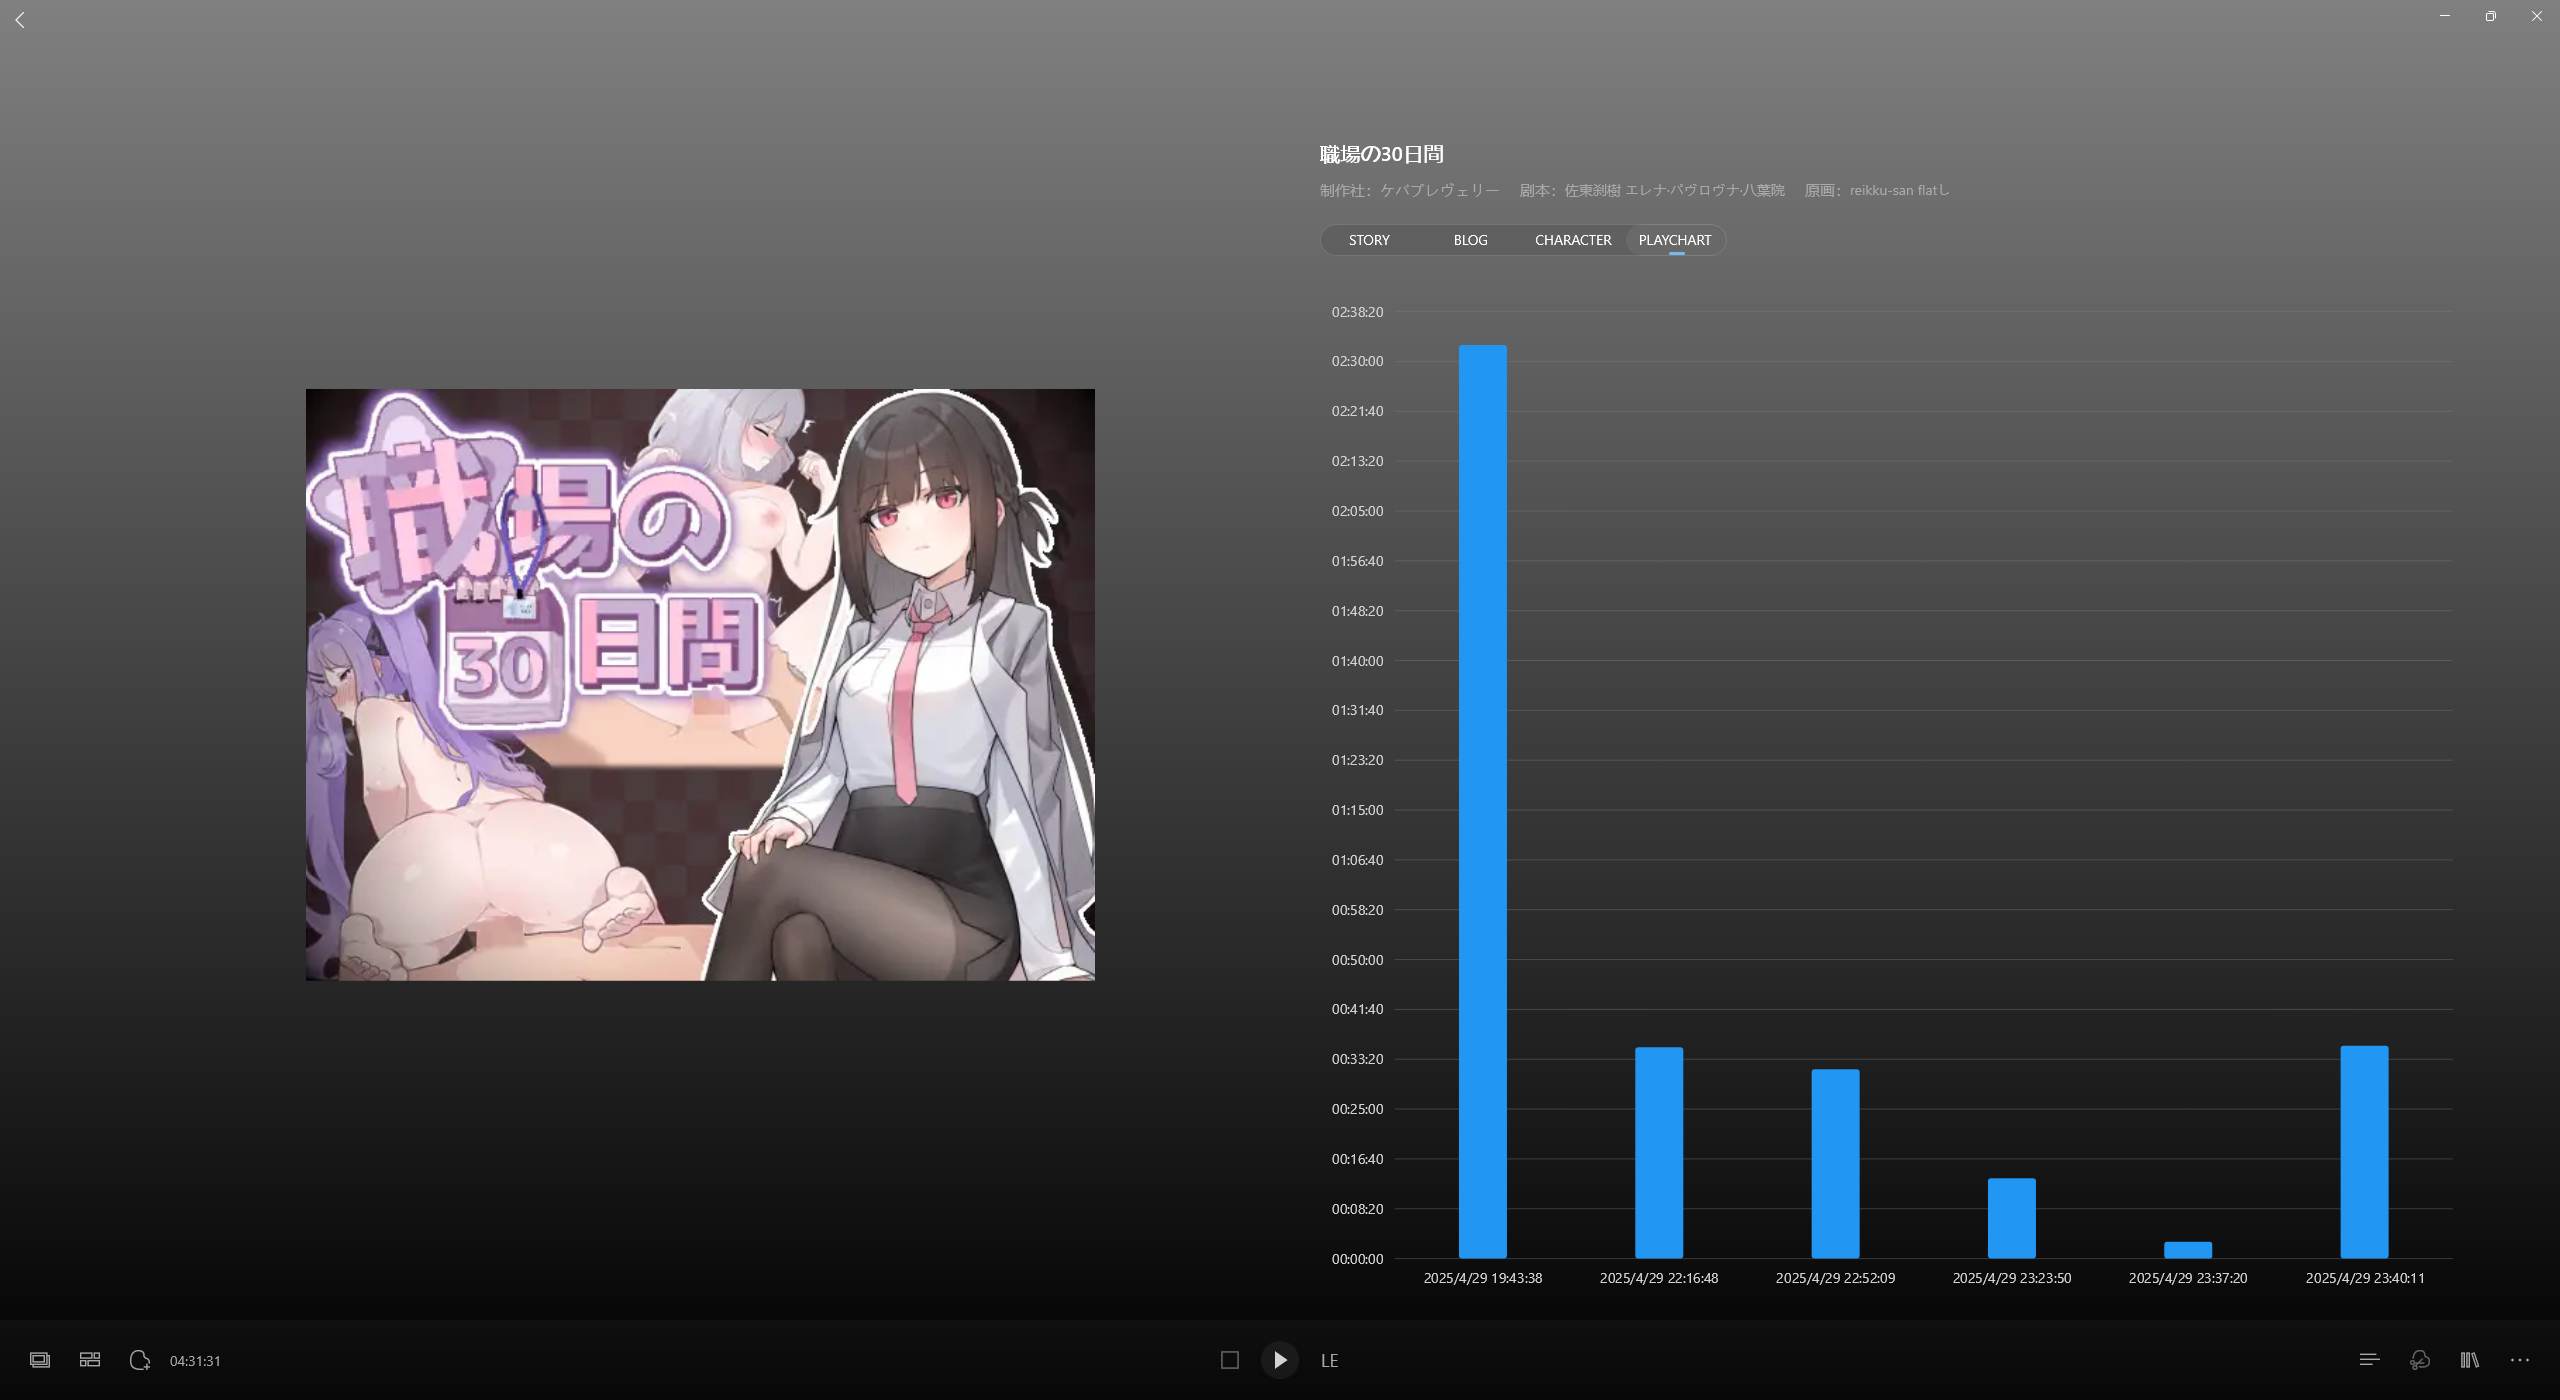
Task: Click the bar for 2025/4/29 22:16:48
Action: point(1659,1152)
